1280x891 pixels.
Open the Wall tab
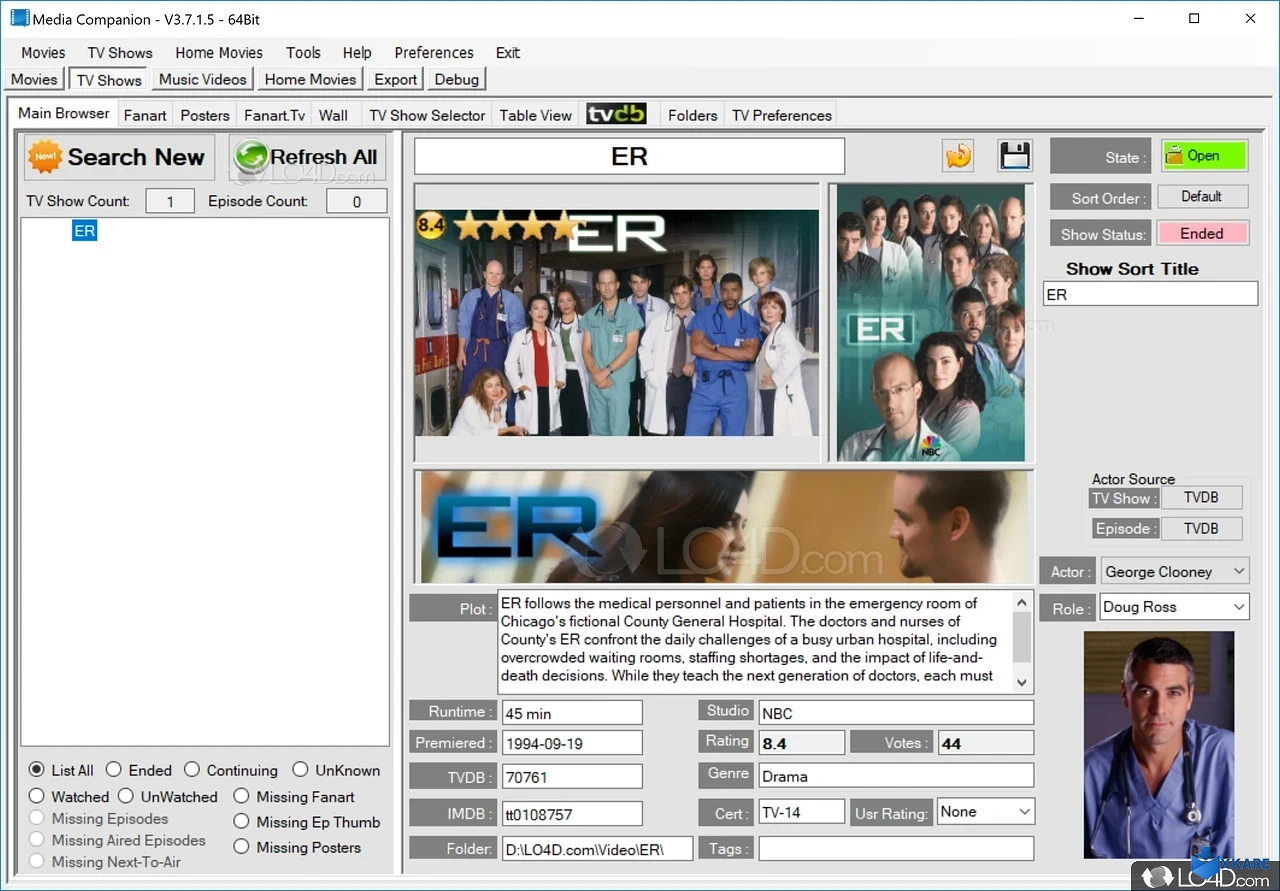point(333,115)
